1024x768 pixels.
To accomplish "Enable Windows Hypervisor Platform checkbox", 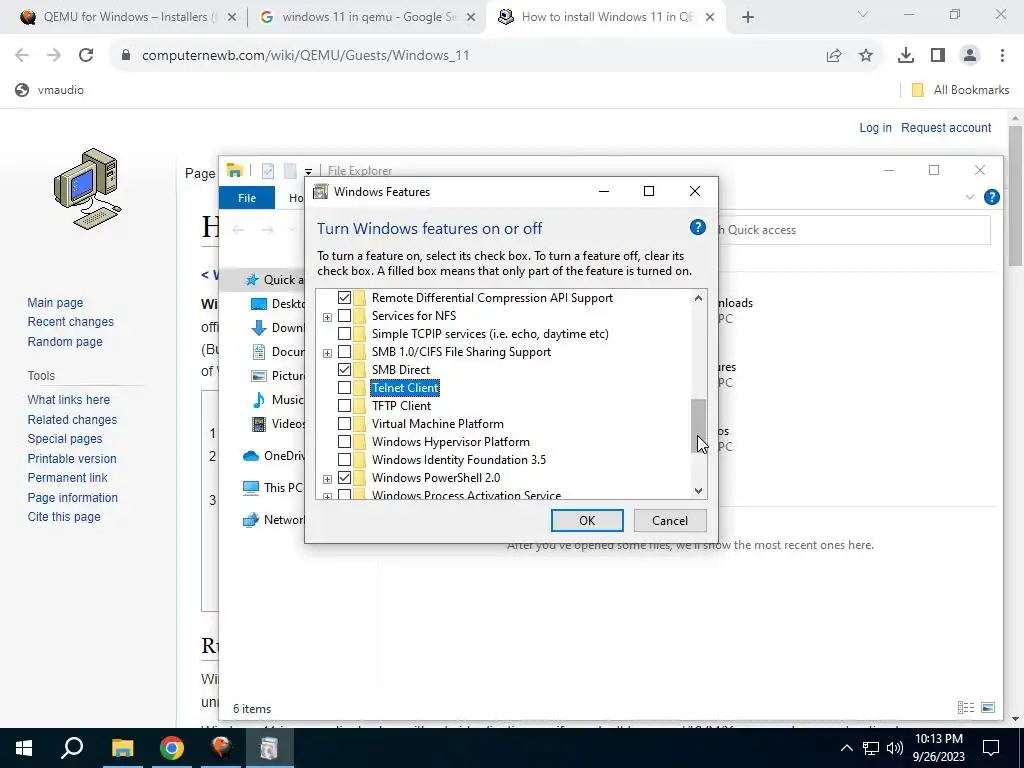I will pyautogui.click(x=344, y=442).
